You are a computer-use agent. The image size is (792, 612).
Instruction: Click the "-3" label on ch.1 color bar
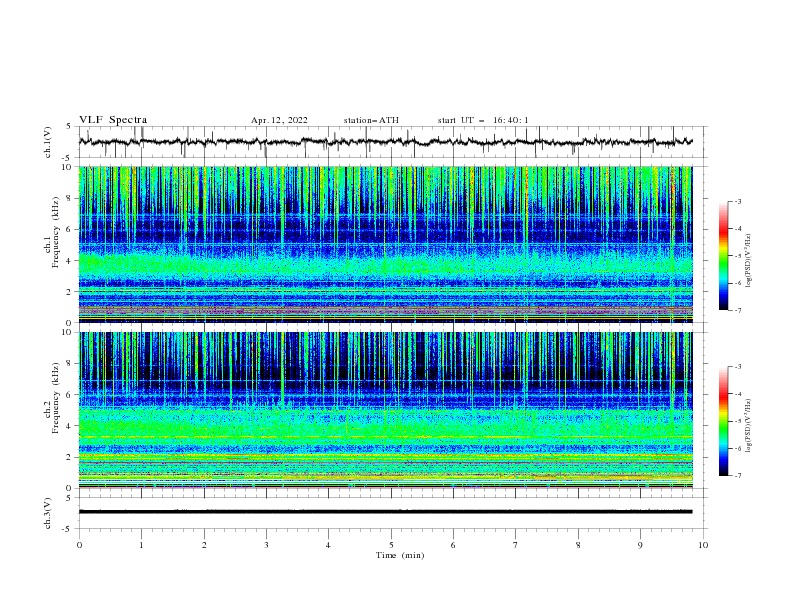[738, 201]
